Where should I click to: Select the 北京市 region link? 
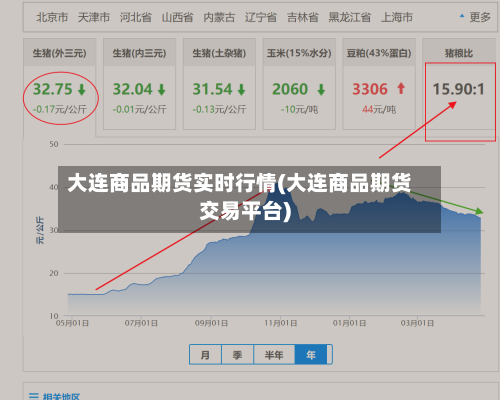[52, 17]
